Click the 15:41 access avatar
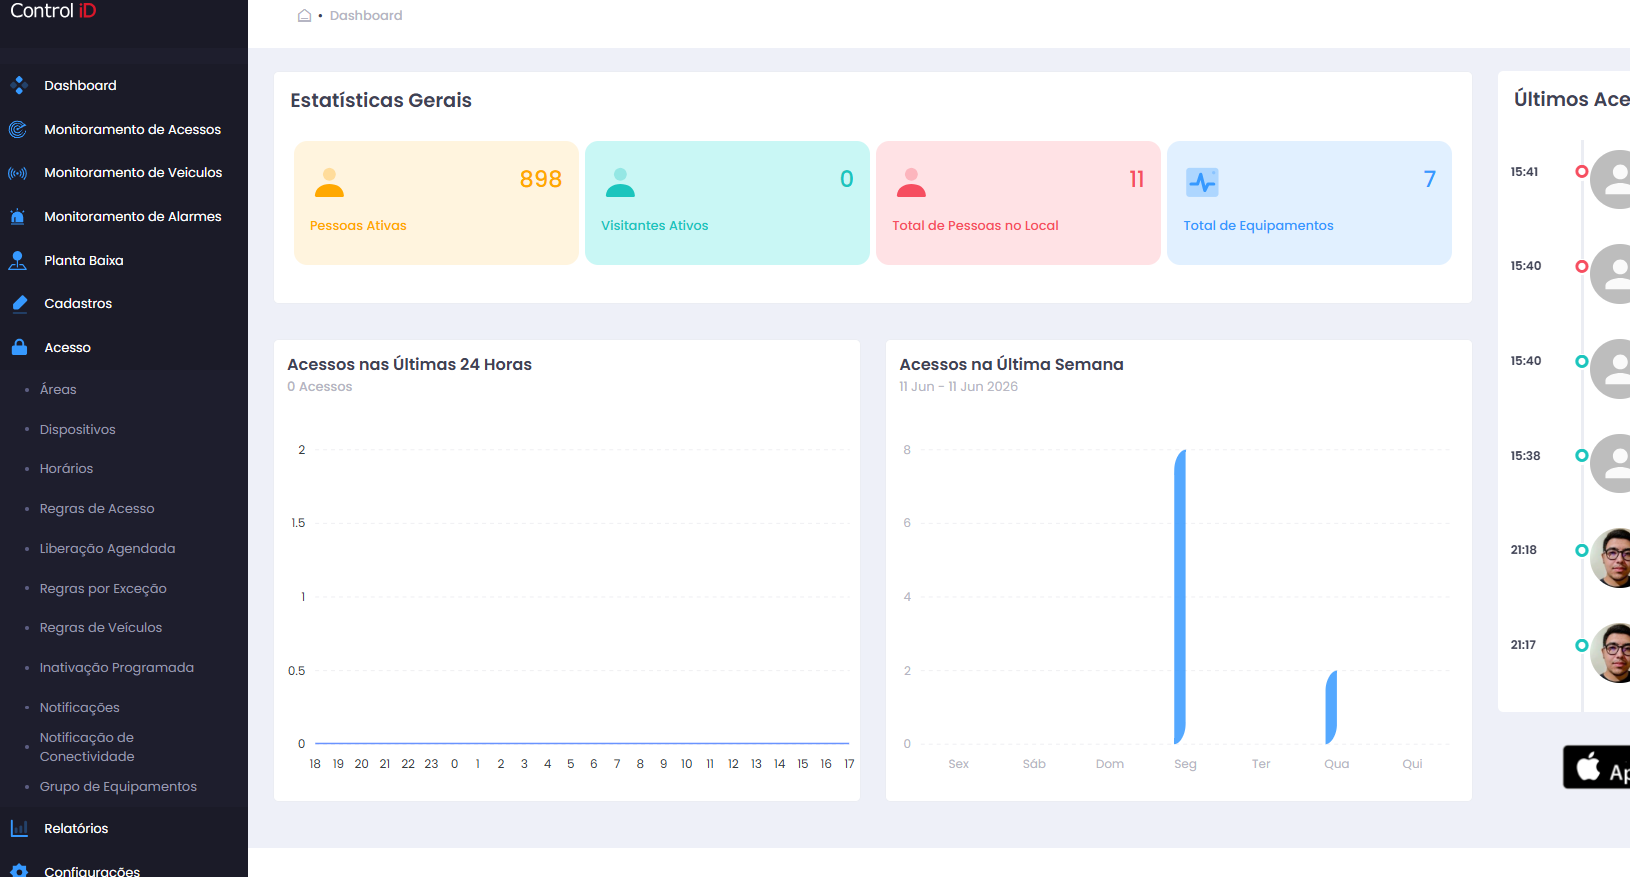The image size is (1630, 877). coord(1612,179)
